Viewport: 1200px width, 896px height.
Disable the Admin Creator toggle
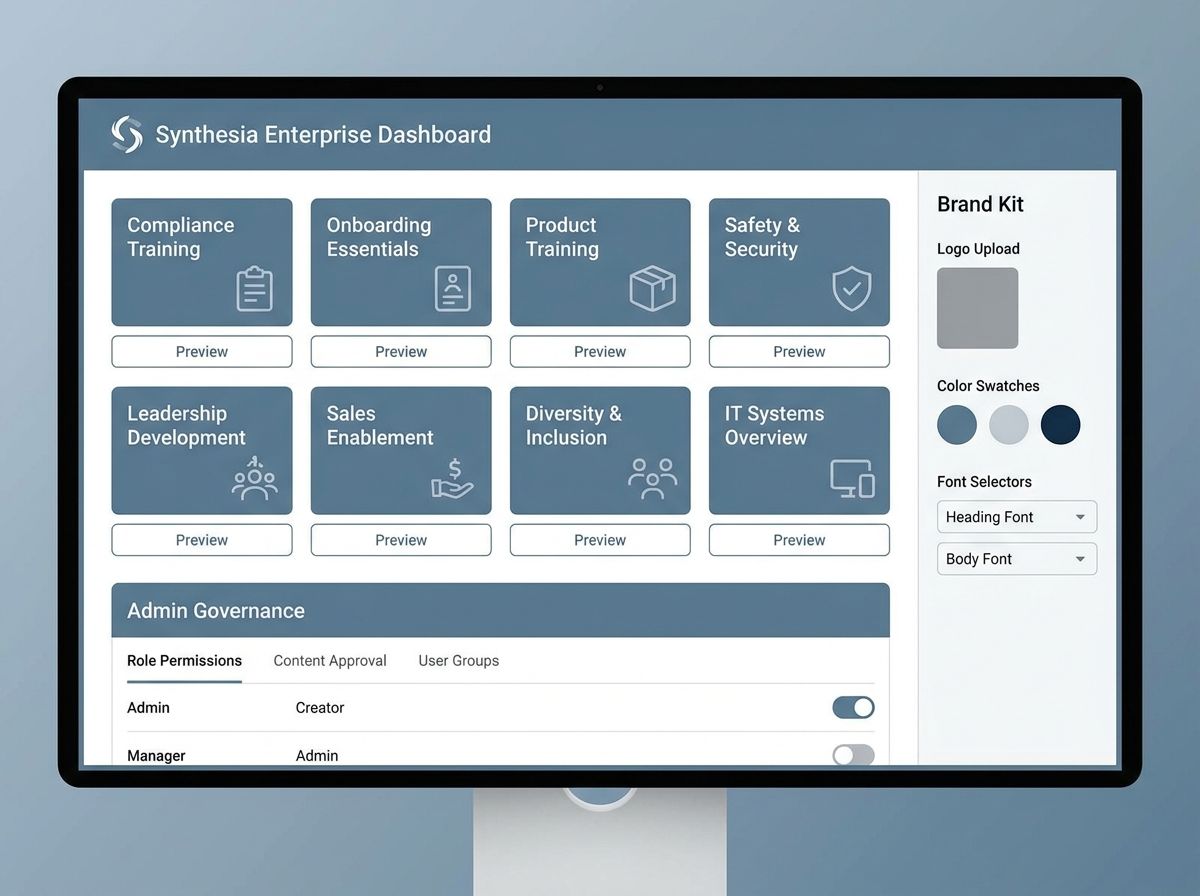tap(853, 707)
